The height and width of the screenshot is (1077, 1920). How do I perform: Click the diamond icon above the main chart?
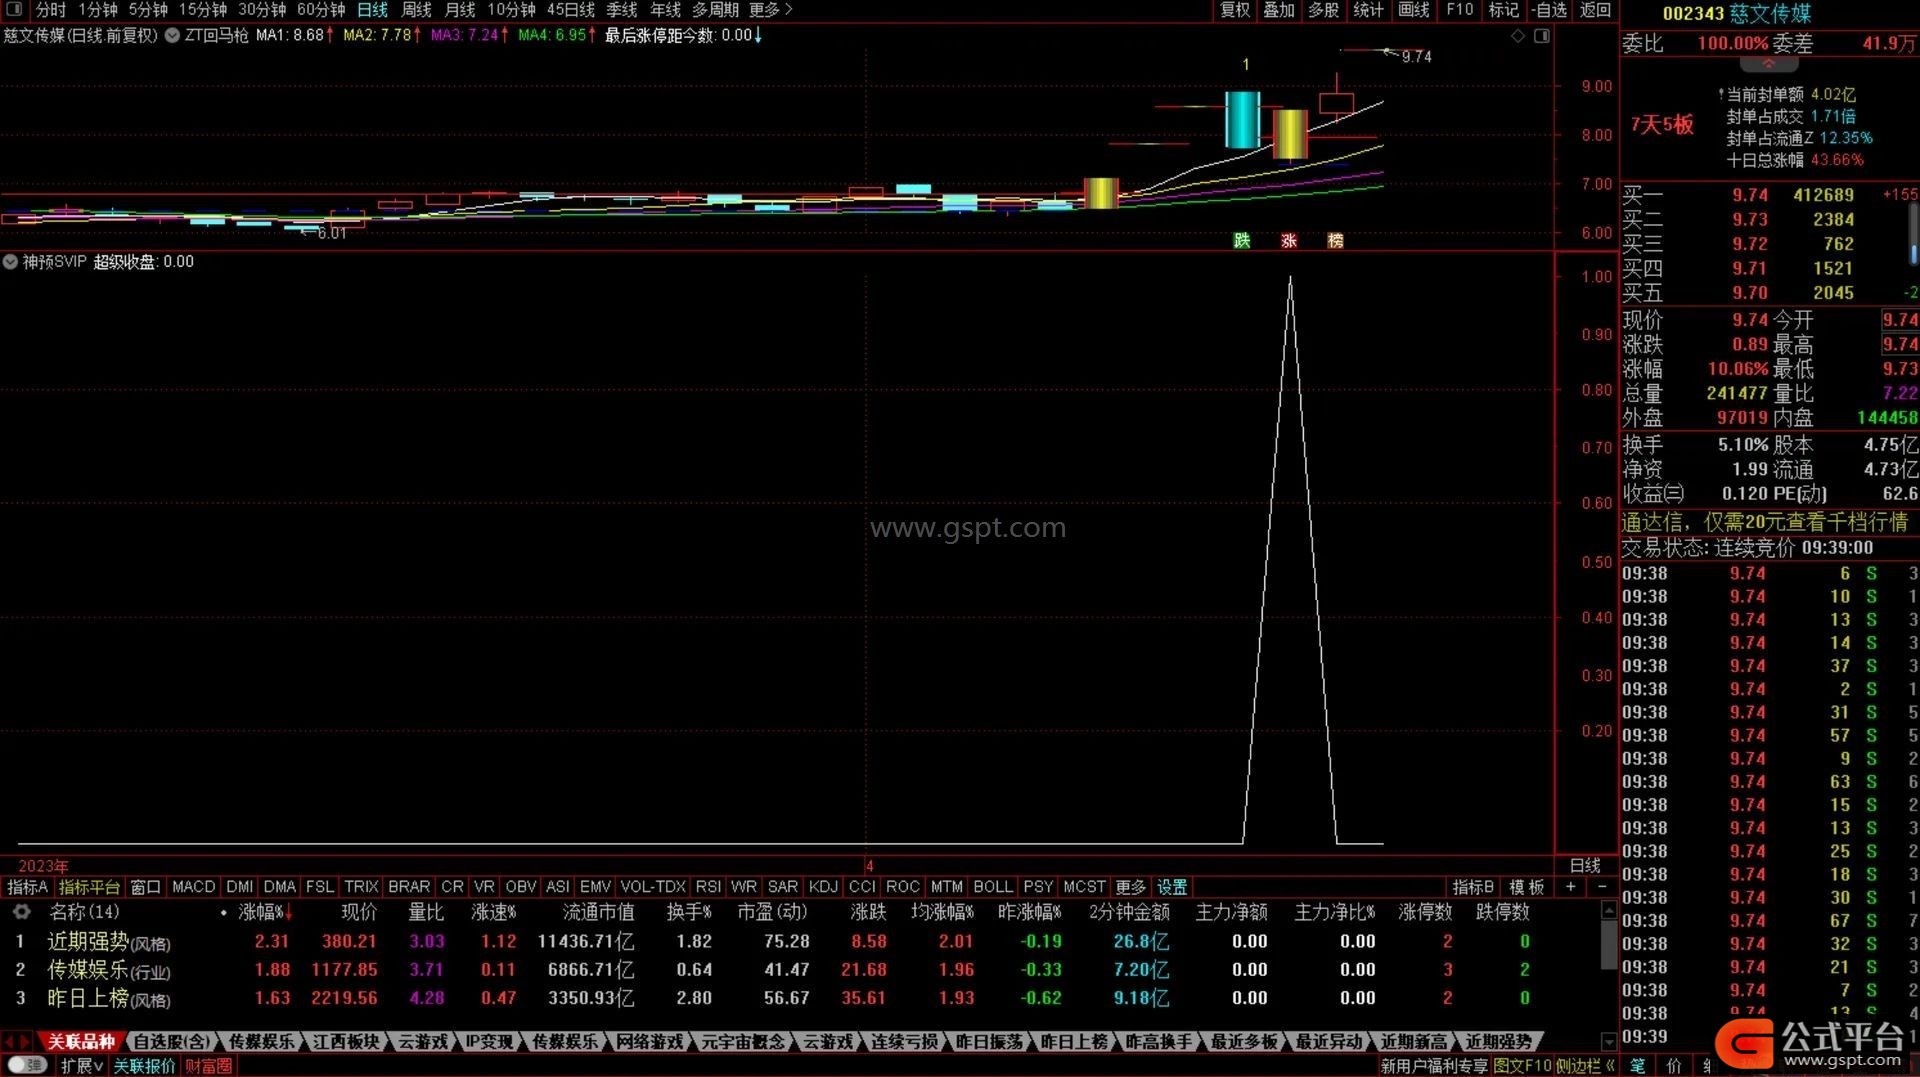click(1518, 36)
